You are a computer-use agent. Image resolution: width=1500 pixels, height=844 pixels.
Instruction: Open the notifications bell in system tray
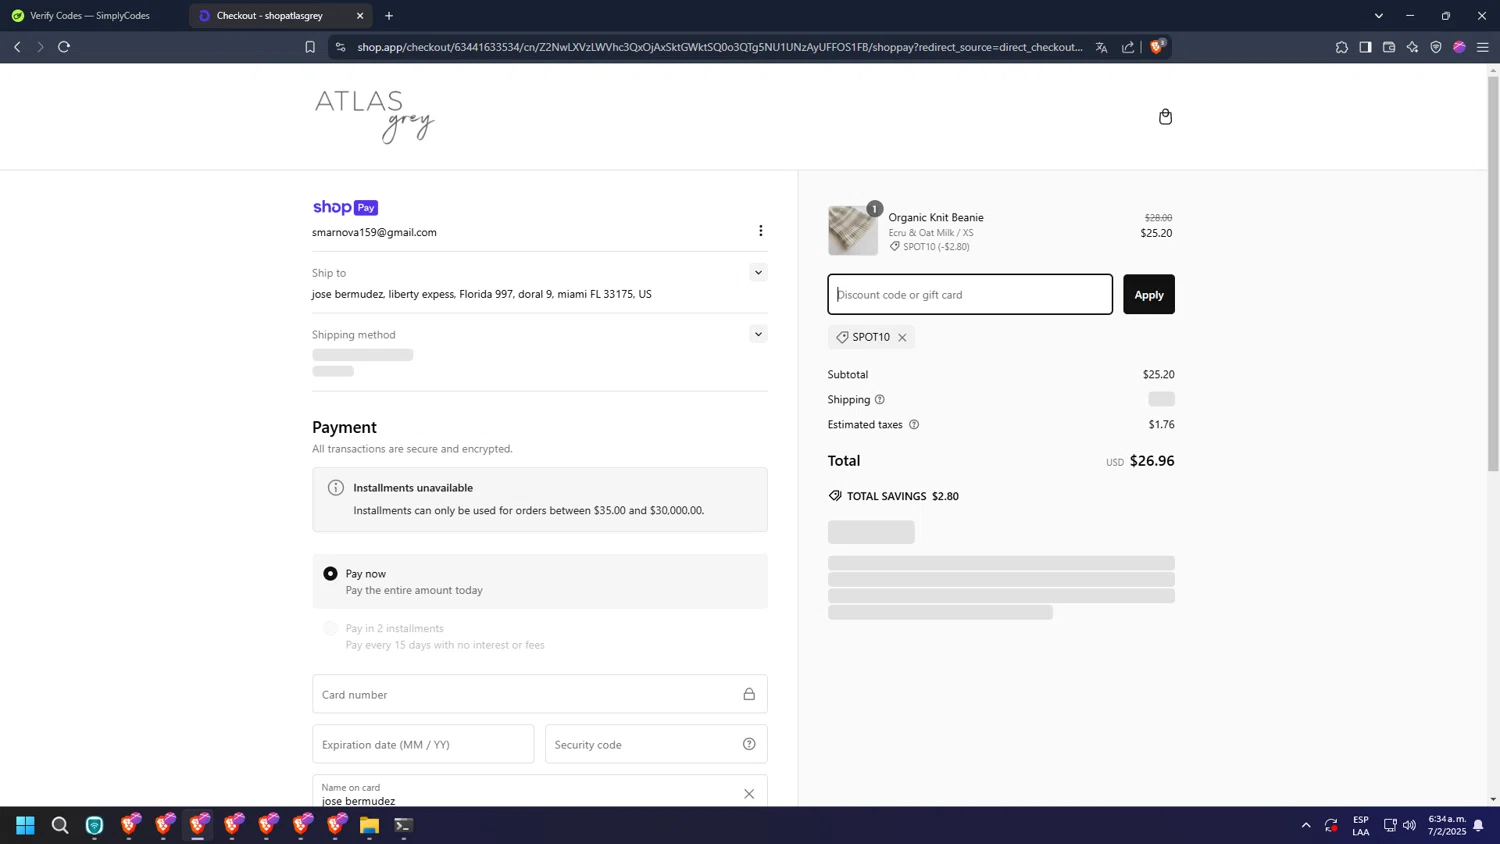(x=1478, y=825)
